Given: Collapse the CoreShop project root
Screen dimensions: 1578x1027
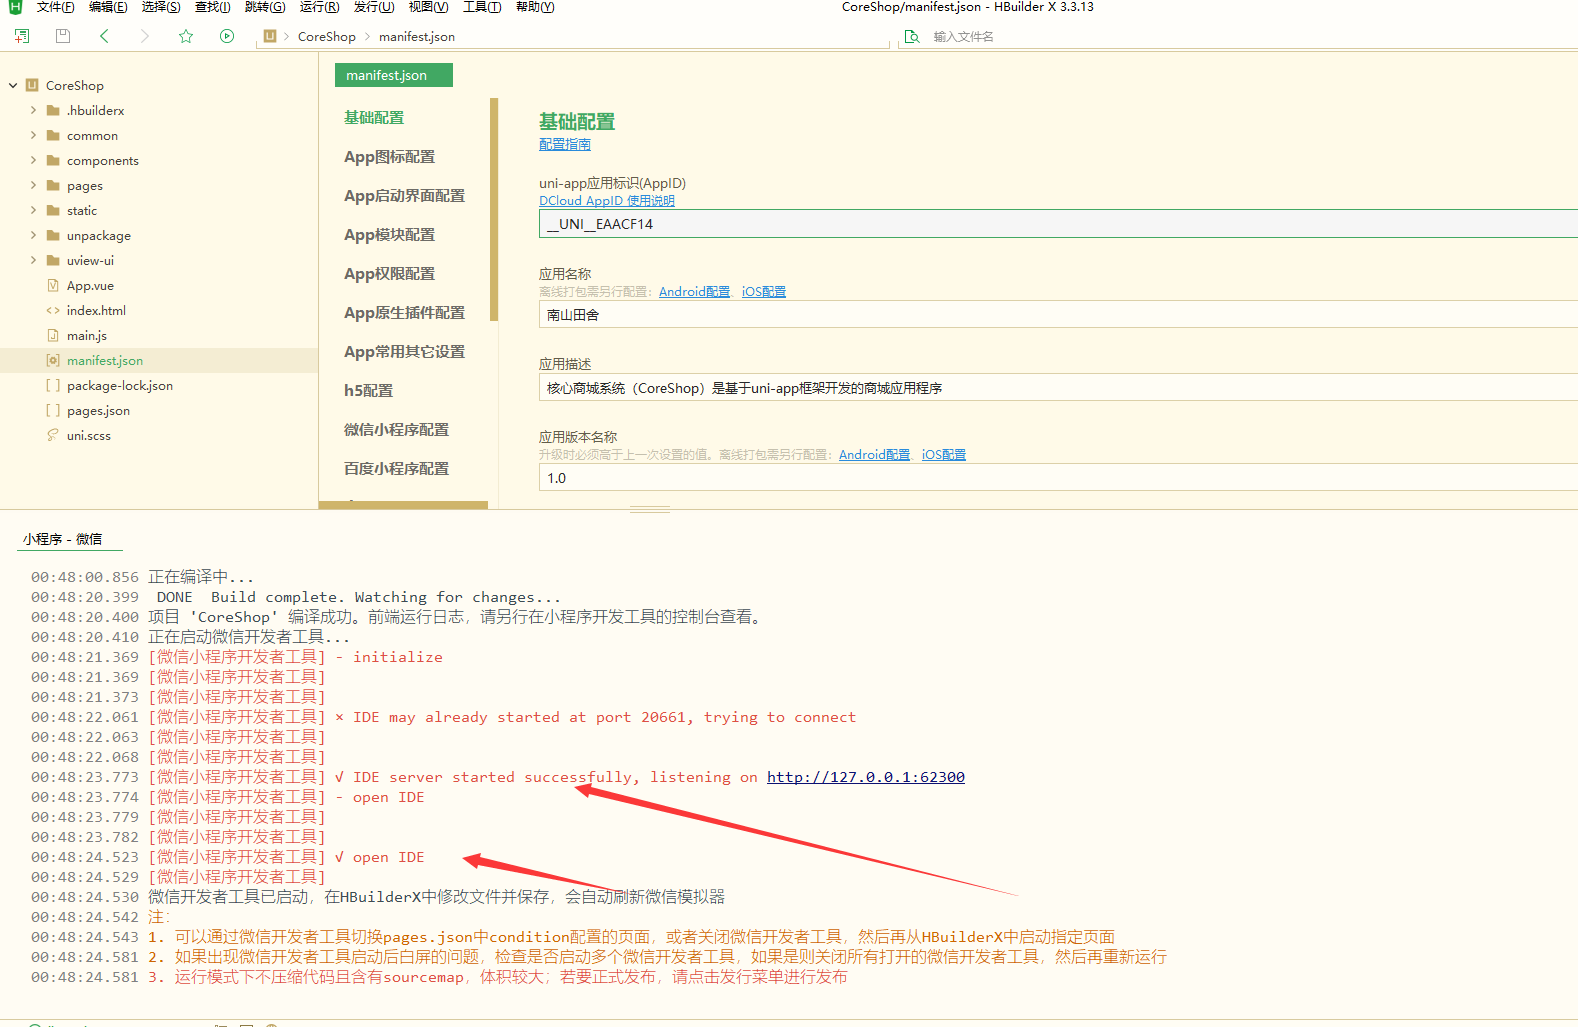Looking at the screenshot, I should (x=13, y=86).
